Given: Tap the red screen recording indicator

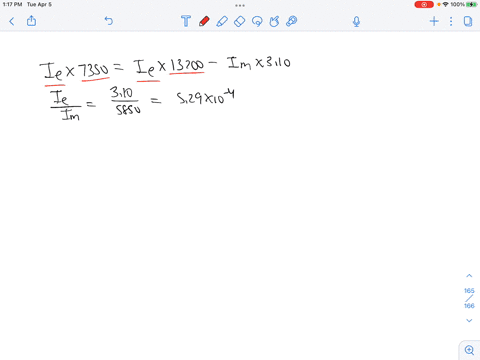Looking at the screenshot, I should click(424, 4).
